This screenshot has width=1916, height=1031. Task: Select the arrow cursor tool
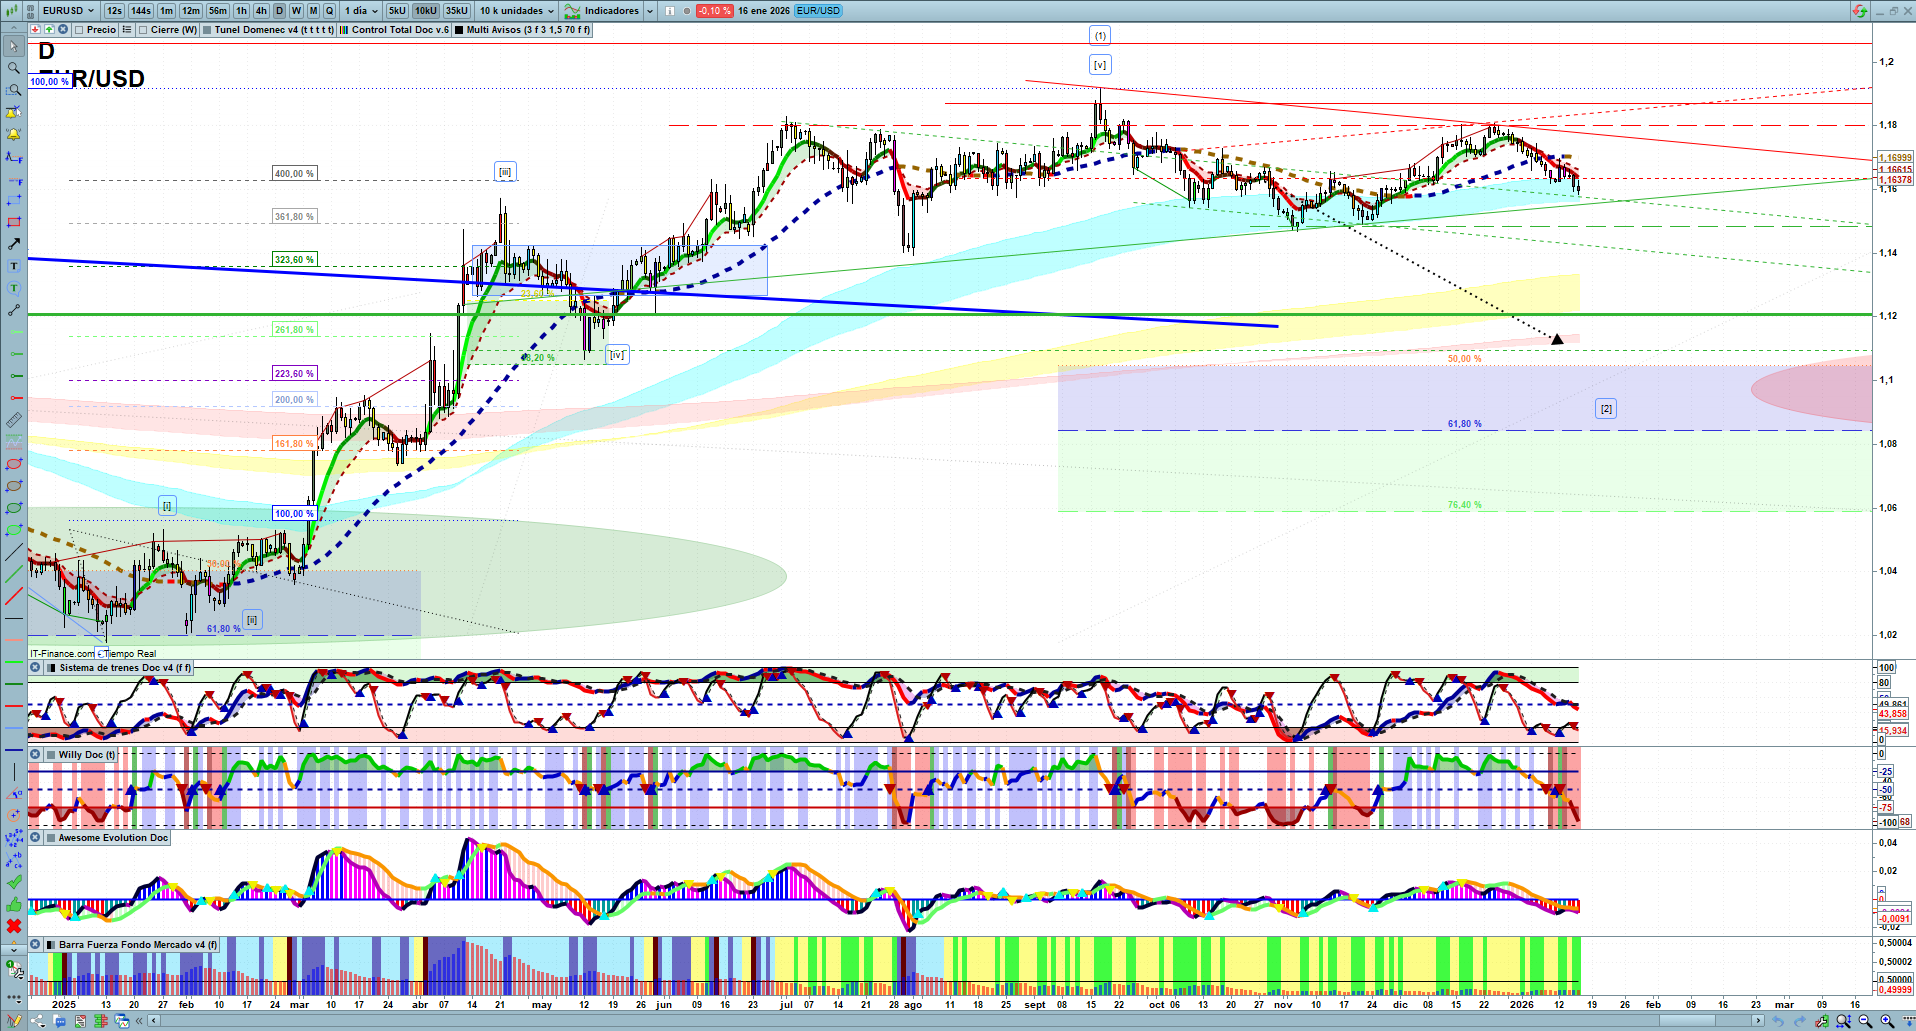14,47
